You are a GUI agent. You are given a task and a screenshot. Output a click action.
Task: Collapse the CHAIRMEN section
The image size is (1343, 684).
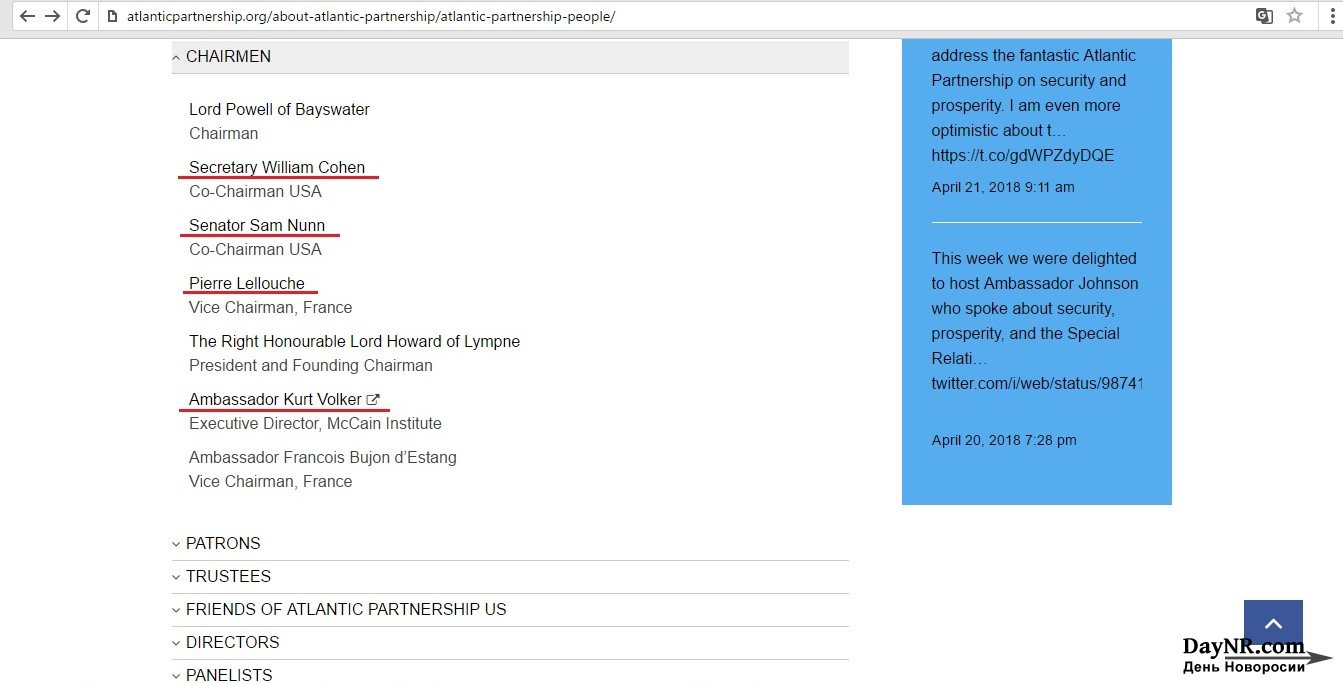(510, 57)
